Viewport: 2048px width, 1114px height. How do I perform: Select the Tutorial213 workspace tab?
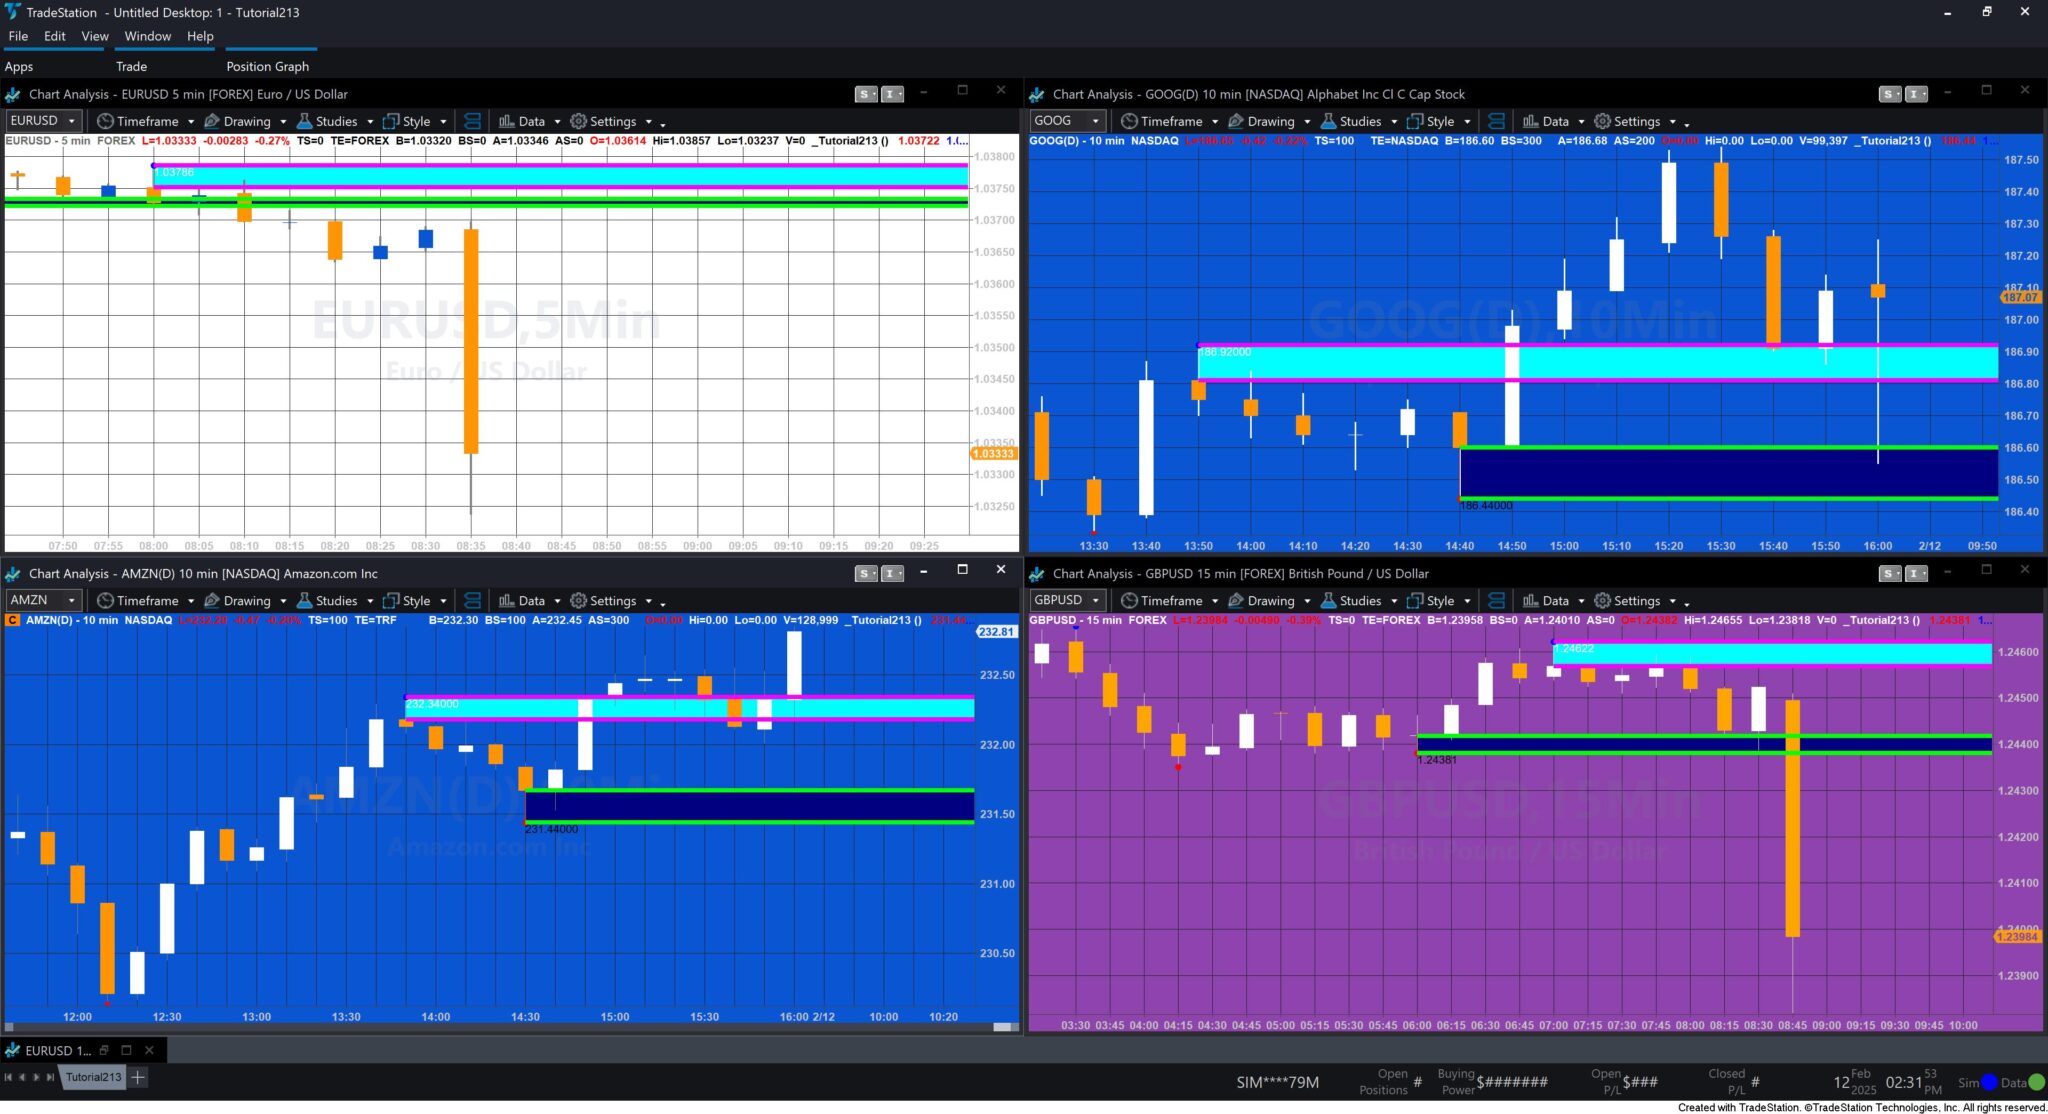tap(93, 1077)
